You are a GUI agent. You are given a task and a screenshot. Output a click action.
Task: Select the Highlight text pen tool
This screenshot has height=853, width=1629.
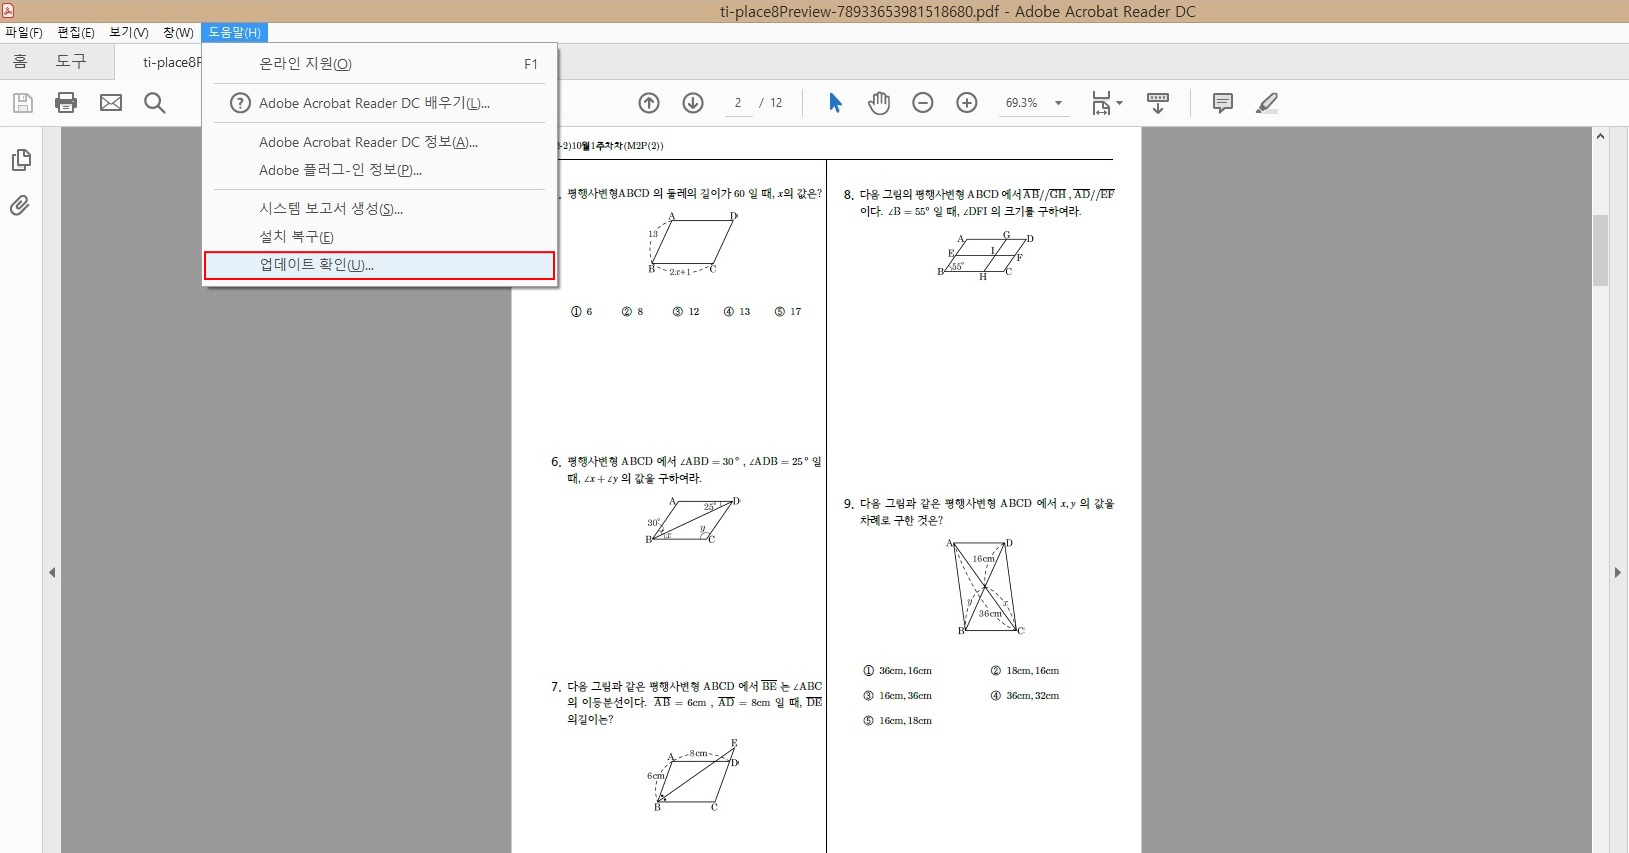click(1267, 103)
